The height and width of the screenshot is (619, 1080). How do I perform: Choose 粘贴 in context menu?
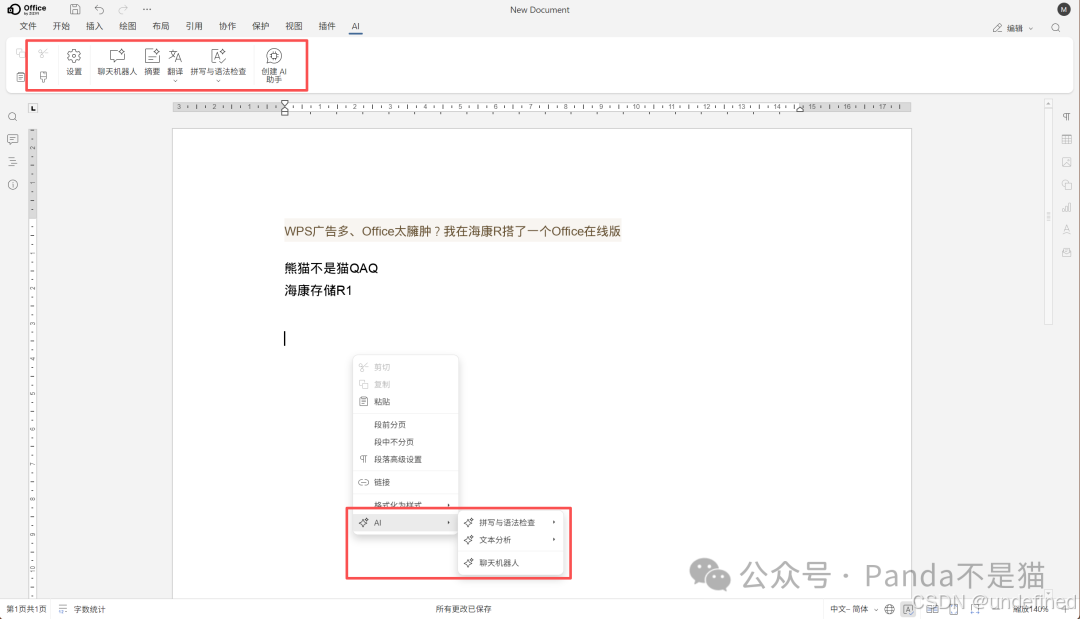[405, 401]
